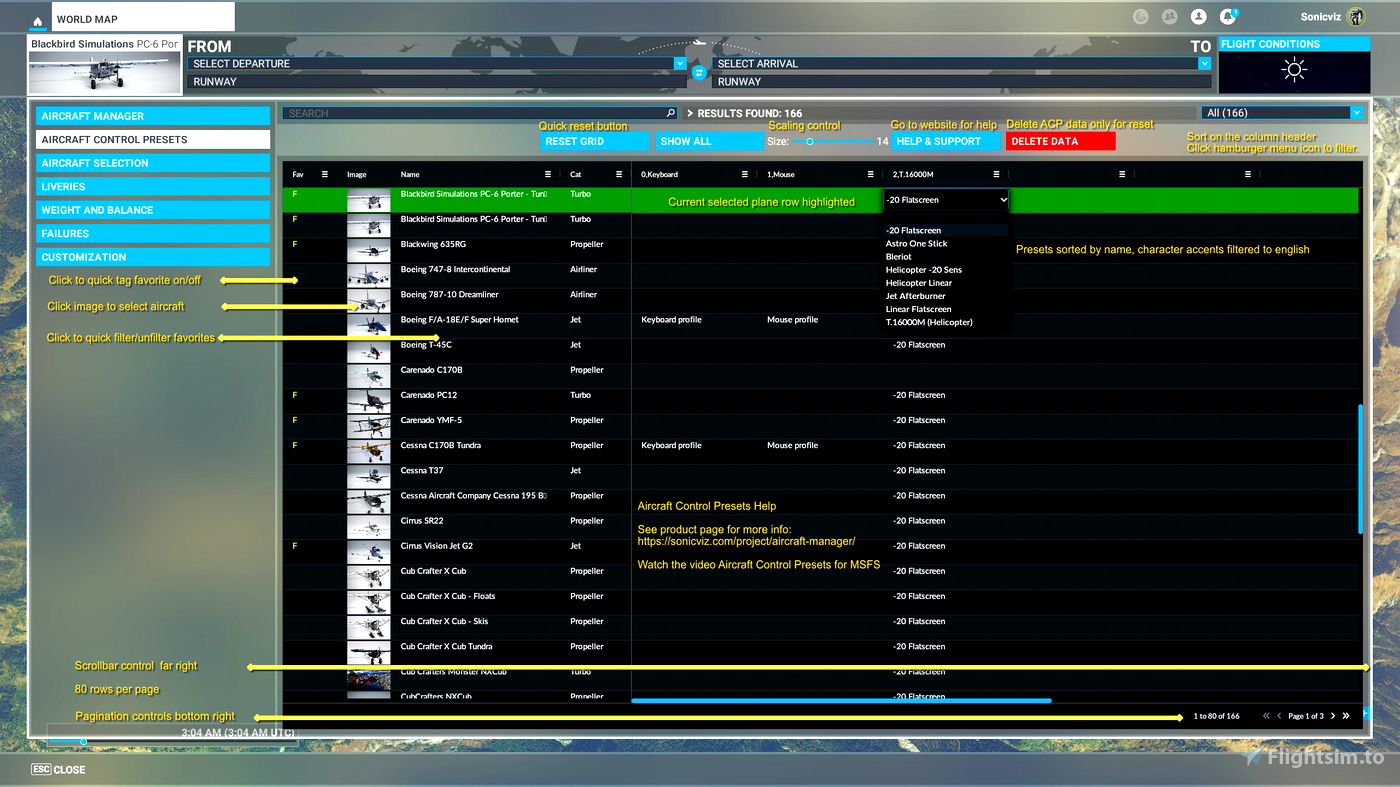Viewport: 1400px width, 787px height.
Task: Click the Sonicviz avatar picture
Action: coord(1356,17)
